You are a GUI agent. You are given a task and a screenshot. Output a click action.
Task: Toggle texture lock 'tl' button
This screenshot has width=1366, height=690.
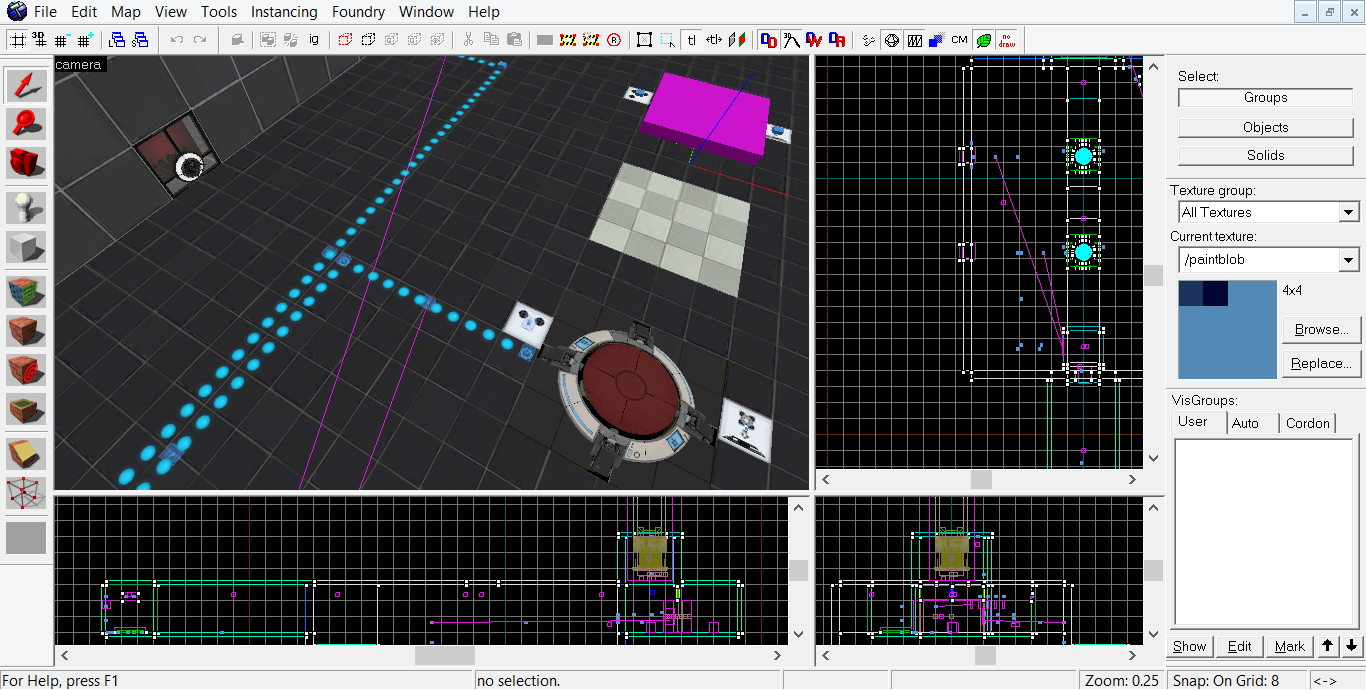click(x=691, y=40)
